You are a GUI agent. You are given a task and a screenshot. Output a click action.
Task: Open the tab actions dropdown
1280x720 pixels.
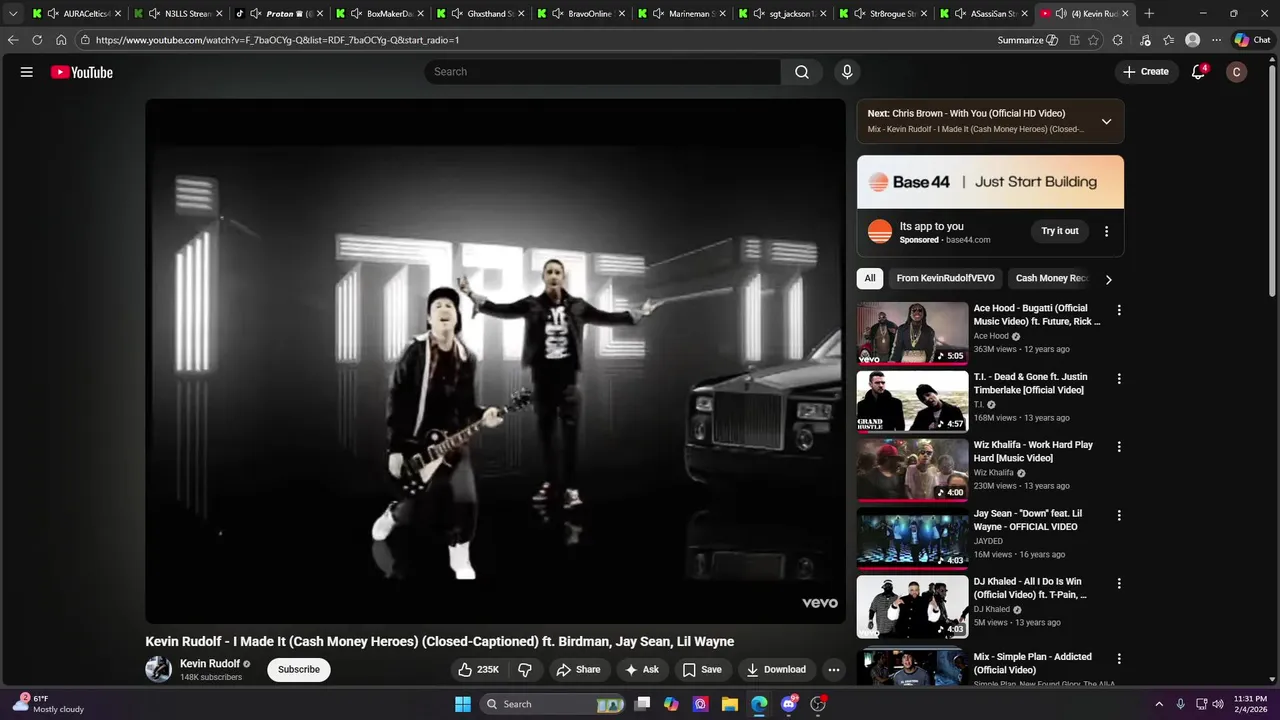click(13, 14)
